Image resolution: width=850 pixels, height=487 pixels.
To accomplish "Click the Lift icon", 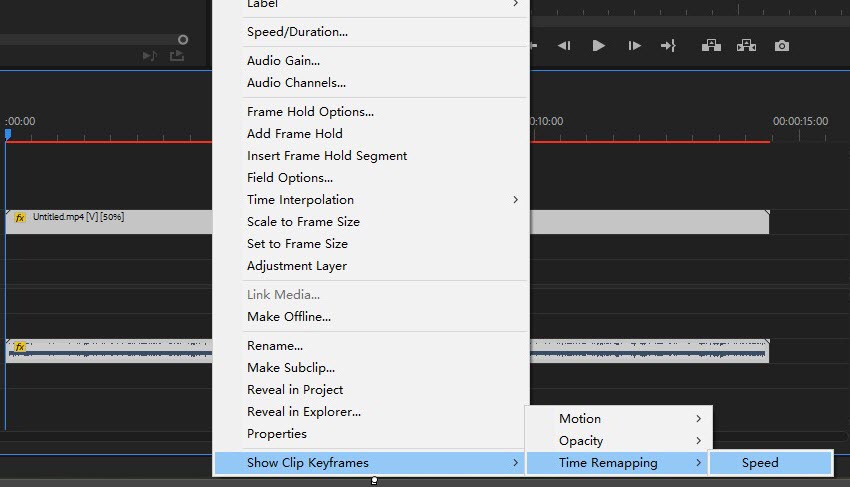I will [711, 46].
